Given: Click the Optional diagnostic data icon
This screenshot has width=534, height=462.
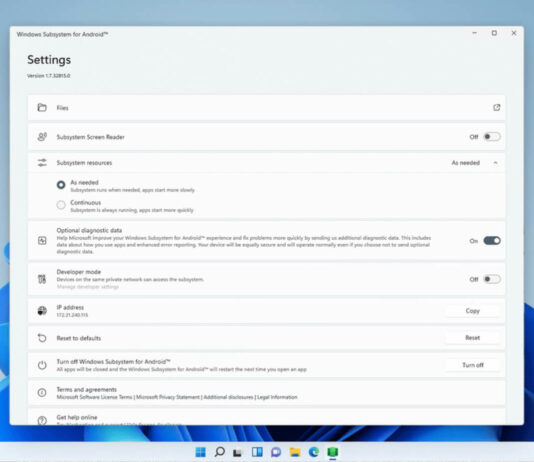Looking at the screenshot, I should [42, 241].
